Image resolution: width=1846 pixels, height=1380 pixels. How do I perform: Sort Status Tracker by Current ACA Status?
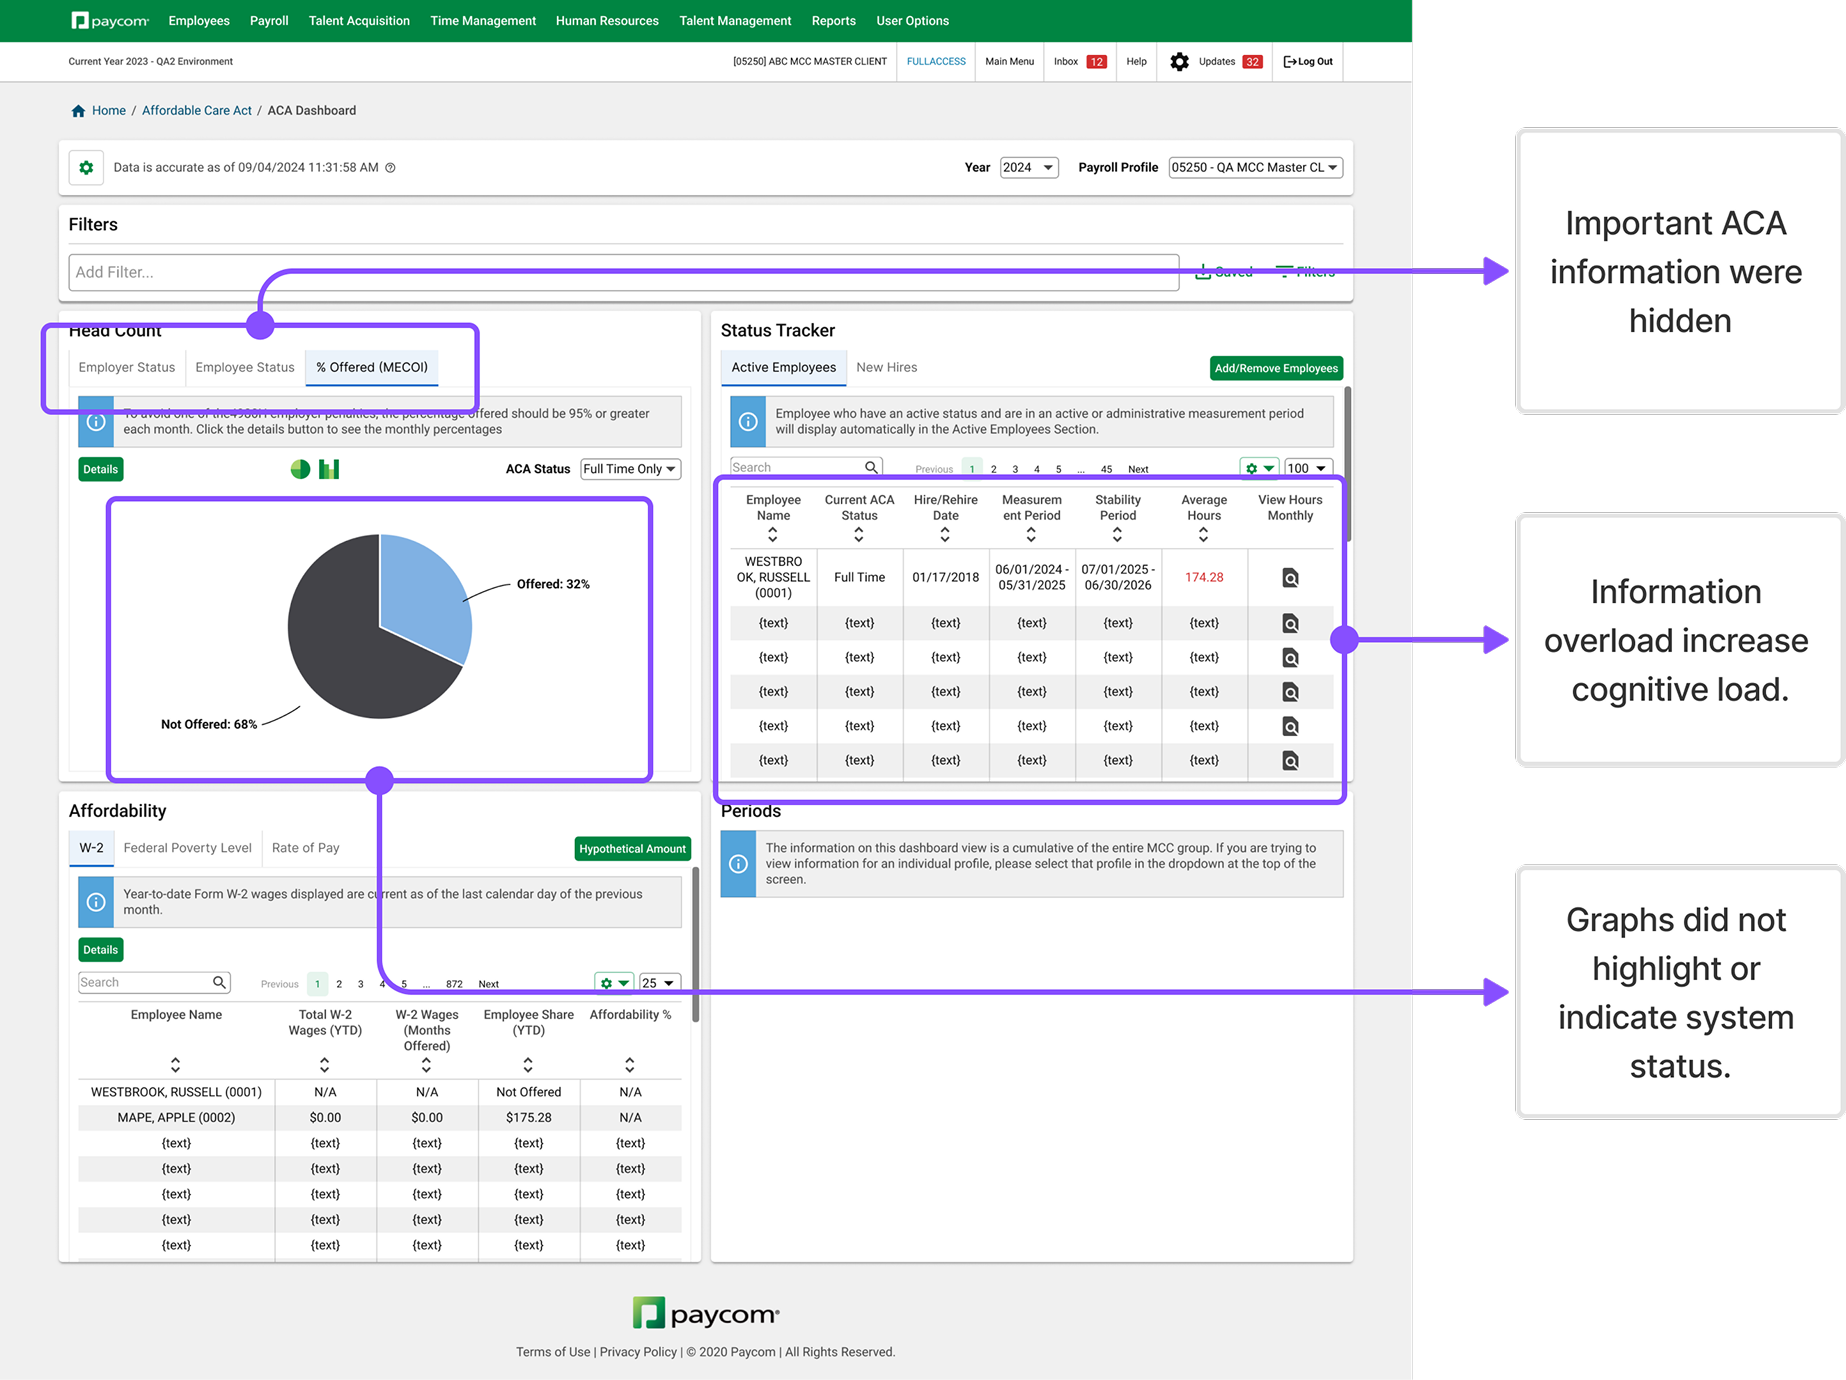[x=859, y=535]
